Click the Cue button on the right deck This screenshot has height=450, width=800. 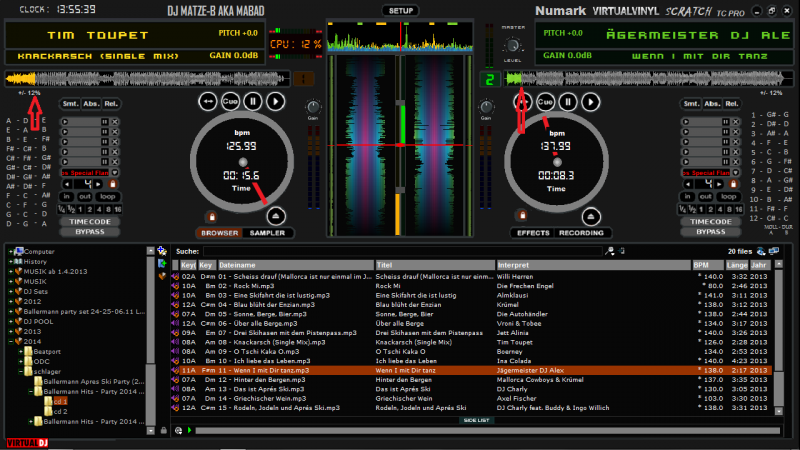pos(545,101)
